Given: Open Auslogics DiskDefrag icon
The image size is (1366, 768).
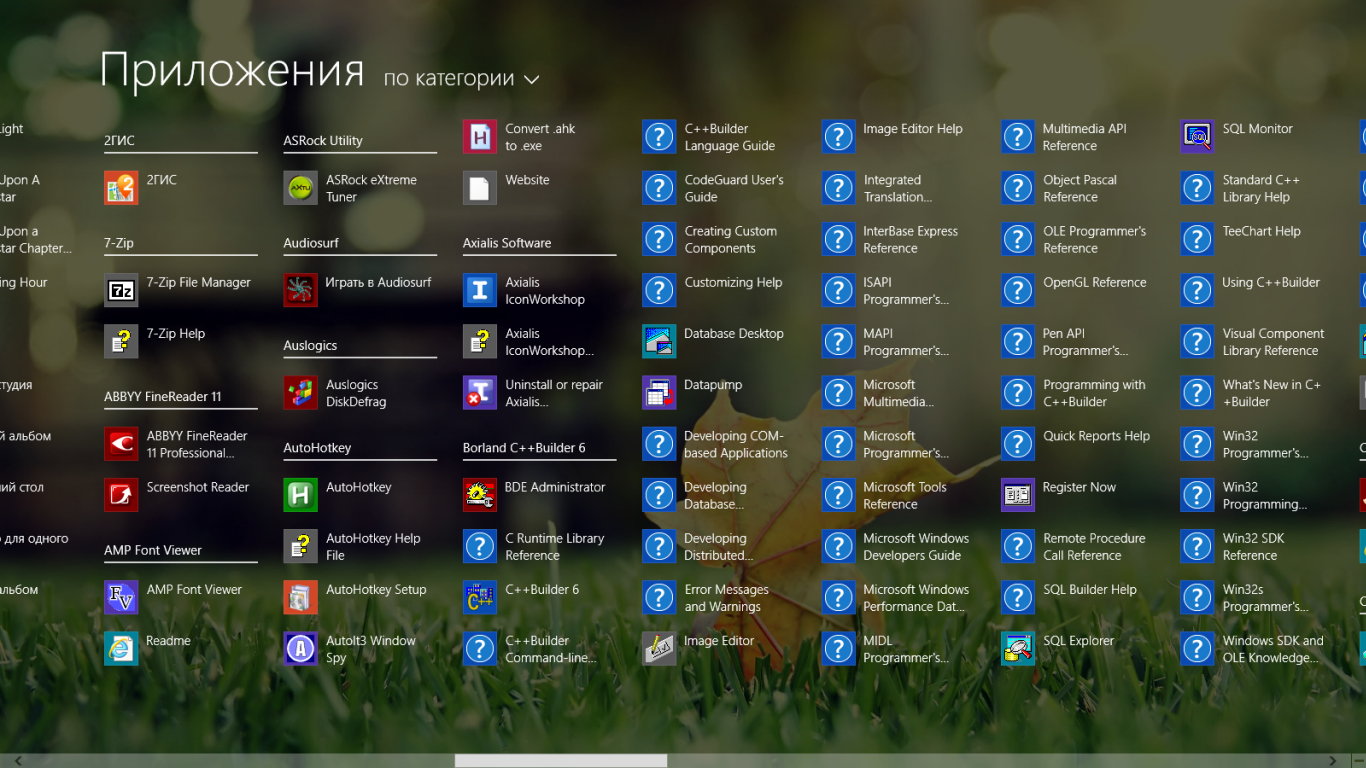Looking at the screenshot, I should (300, 393).
